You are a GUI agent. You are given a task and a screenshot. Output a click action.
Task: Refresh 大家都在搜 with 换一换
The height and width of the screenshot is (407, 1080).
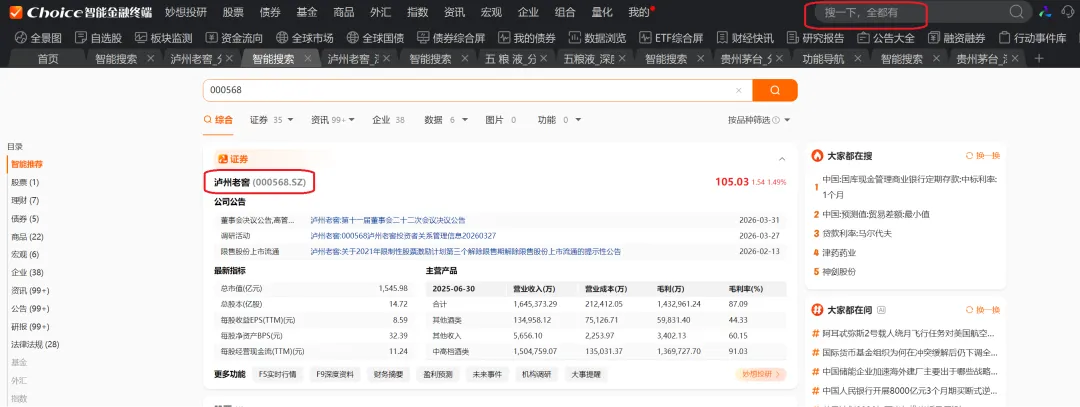(983, 156)
